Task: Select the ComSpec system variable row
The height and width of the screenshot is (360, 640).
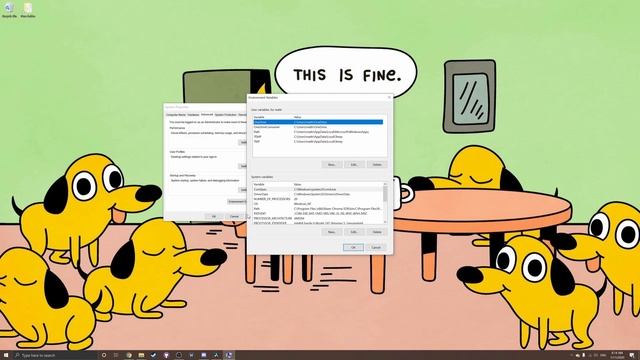Action: point(317,189)
